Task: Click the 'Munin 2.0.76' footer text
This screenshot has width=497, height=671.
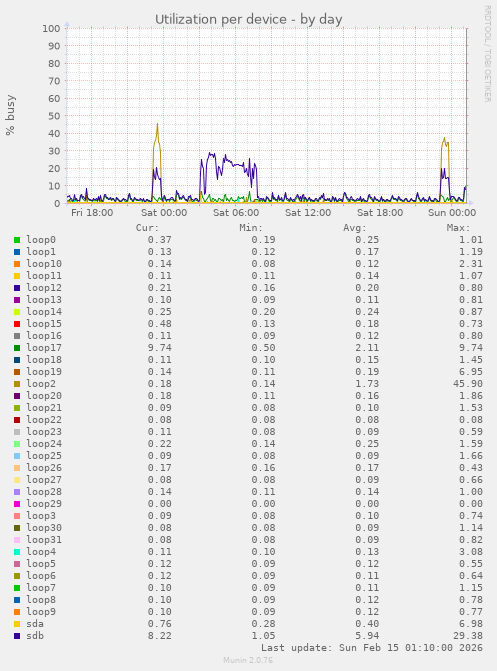Action: click(248, 660)
